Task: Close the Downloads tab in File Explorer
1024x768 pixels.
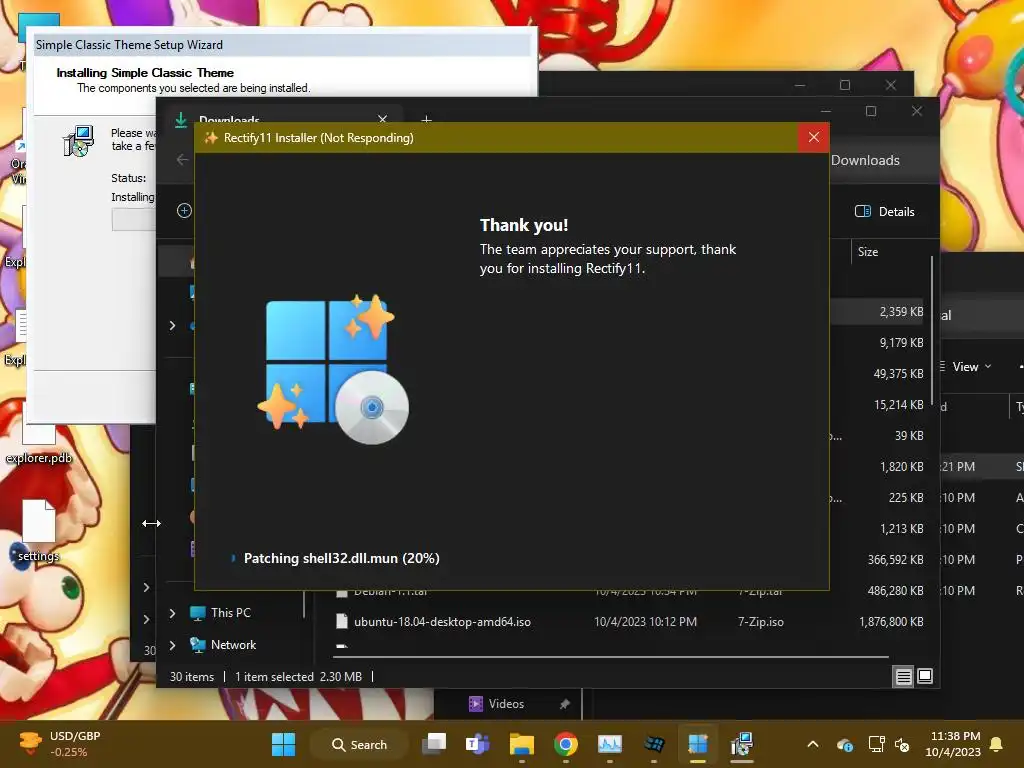Action: click(x=383, y=120)
